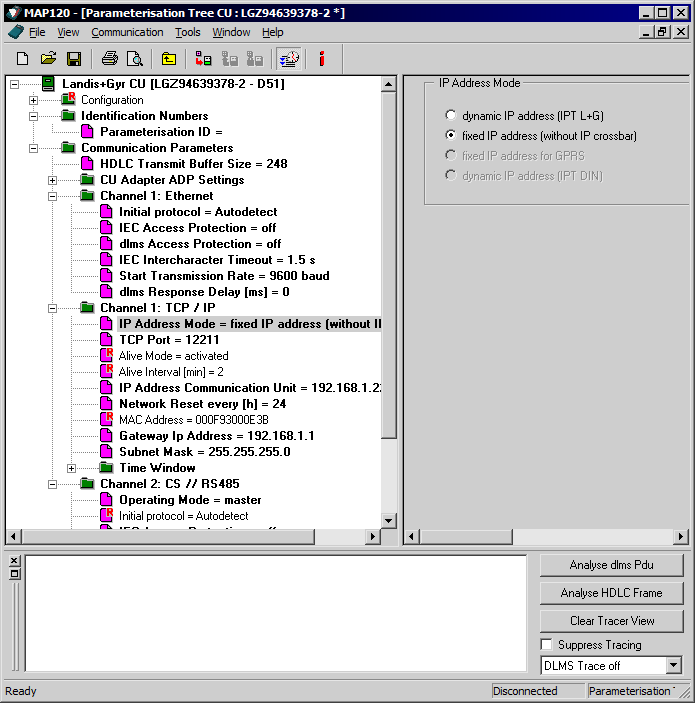Screen dimensions: 695x703
Task: Click the parameter tree vertical scrollbar
Action: tap(390, 300)
